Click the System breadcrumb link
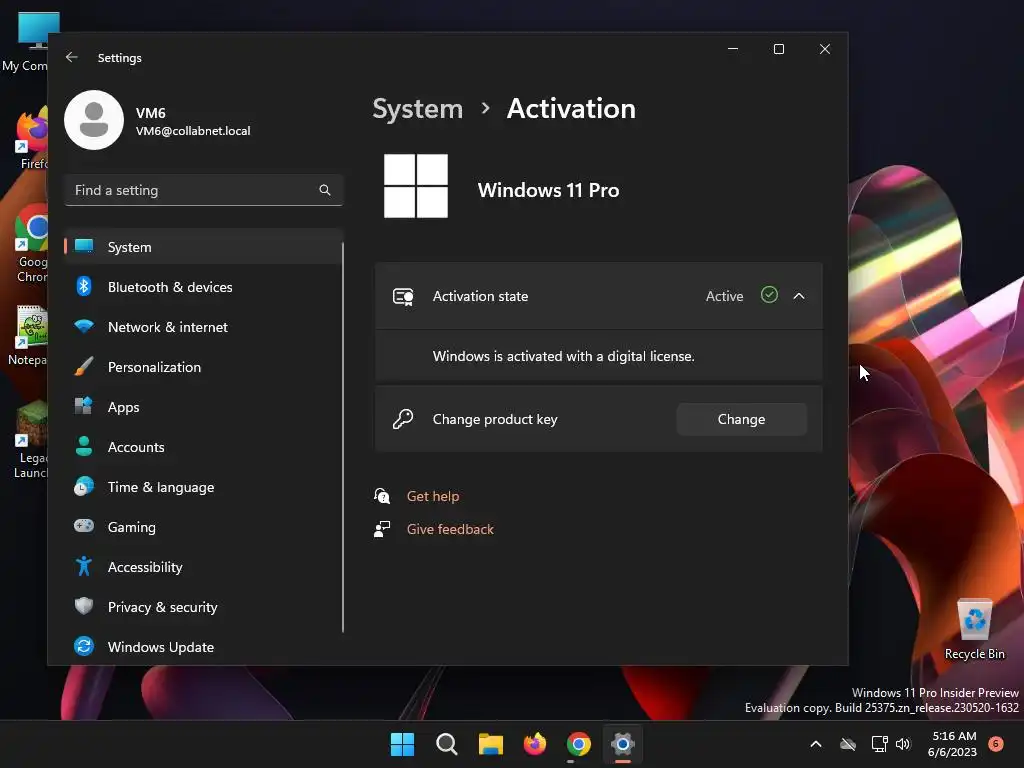1024x768 pixels. 417,109
